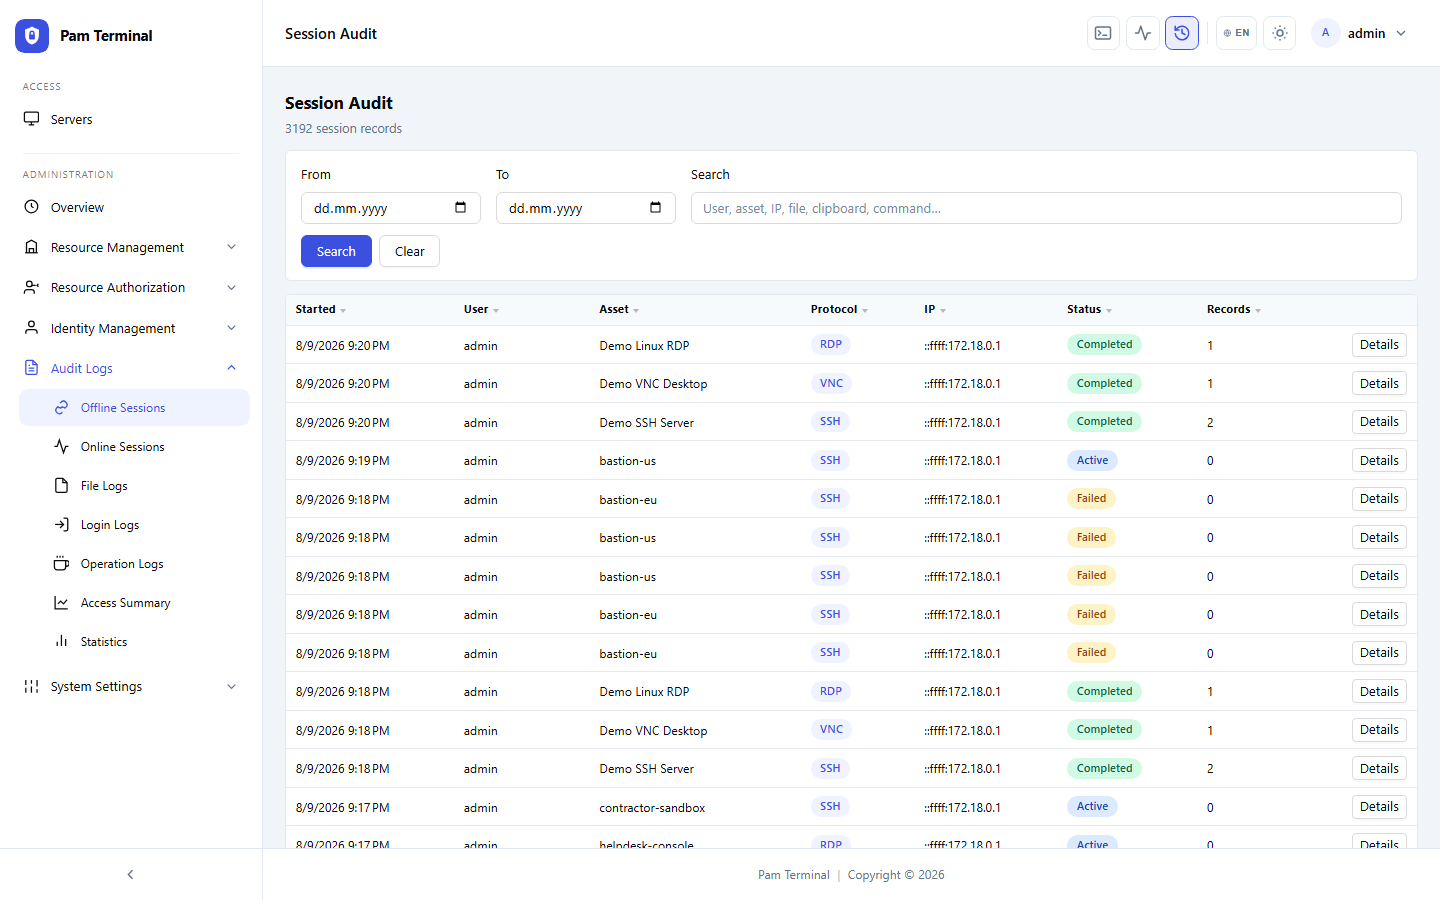Viewport: 1440px width, 900px height.
Task: Click the session audit history icon in header
Action: click(1182, 33)
